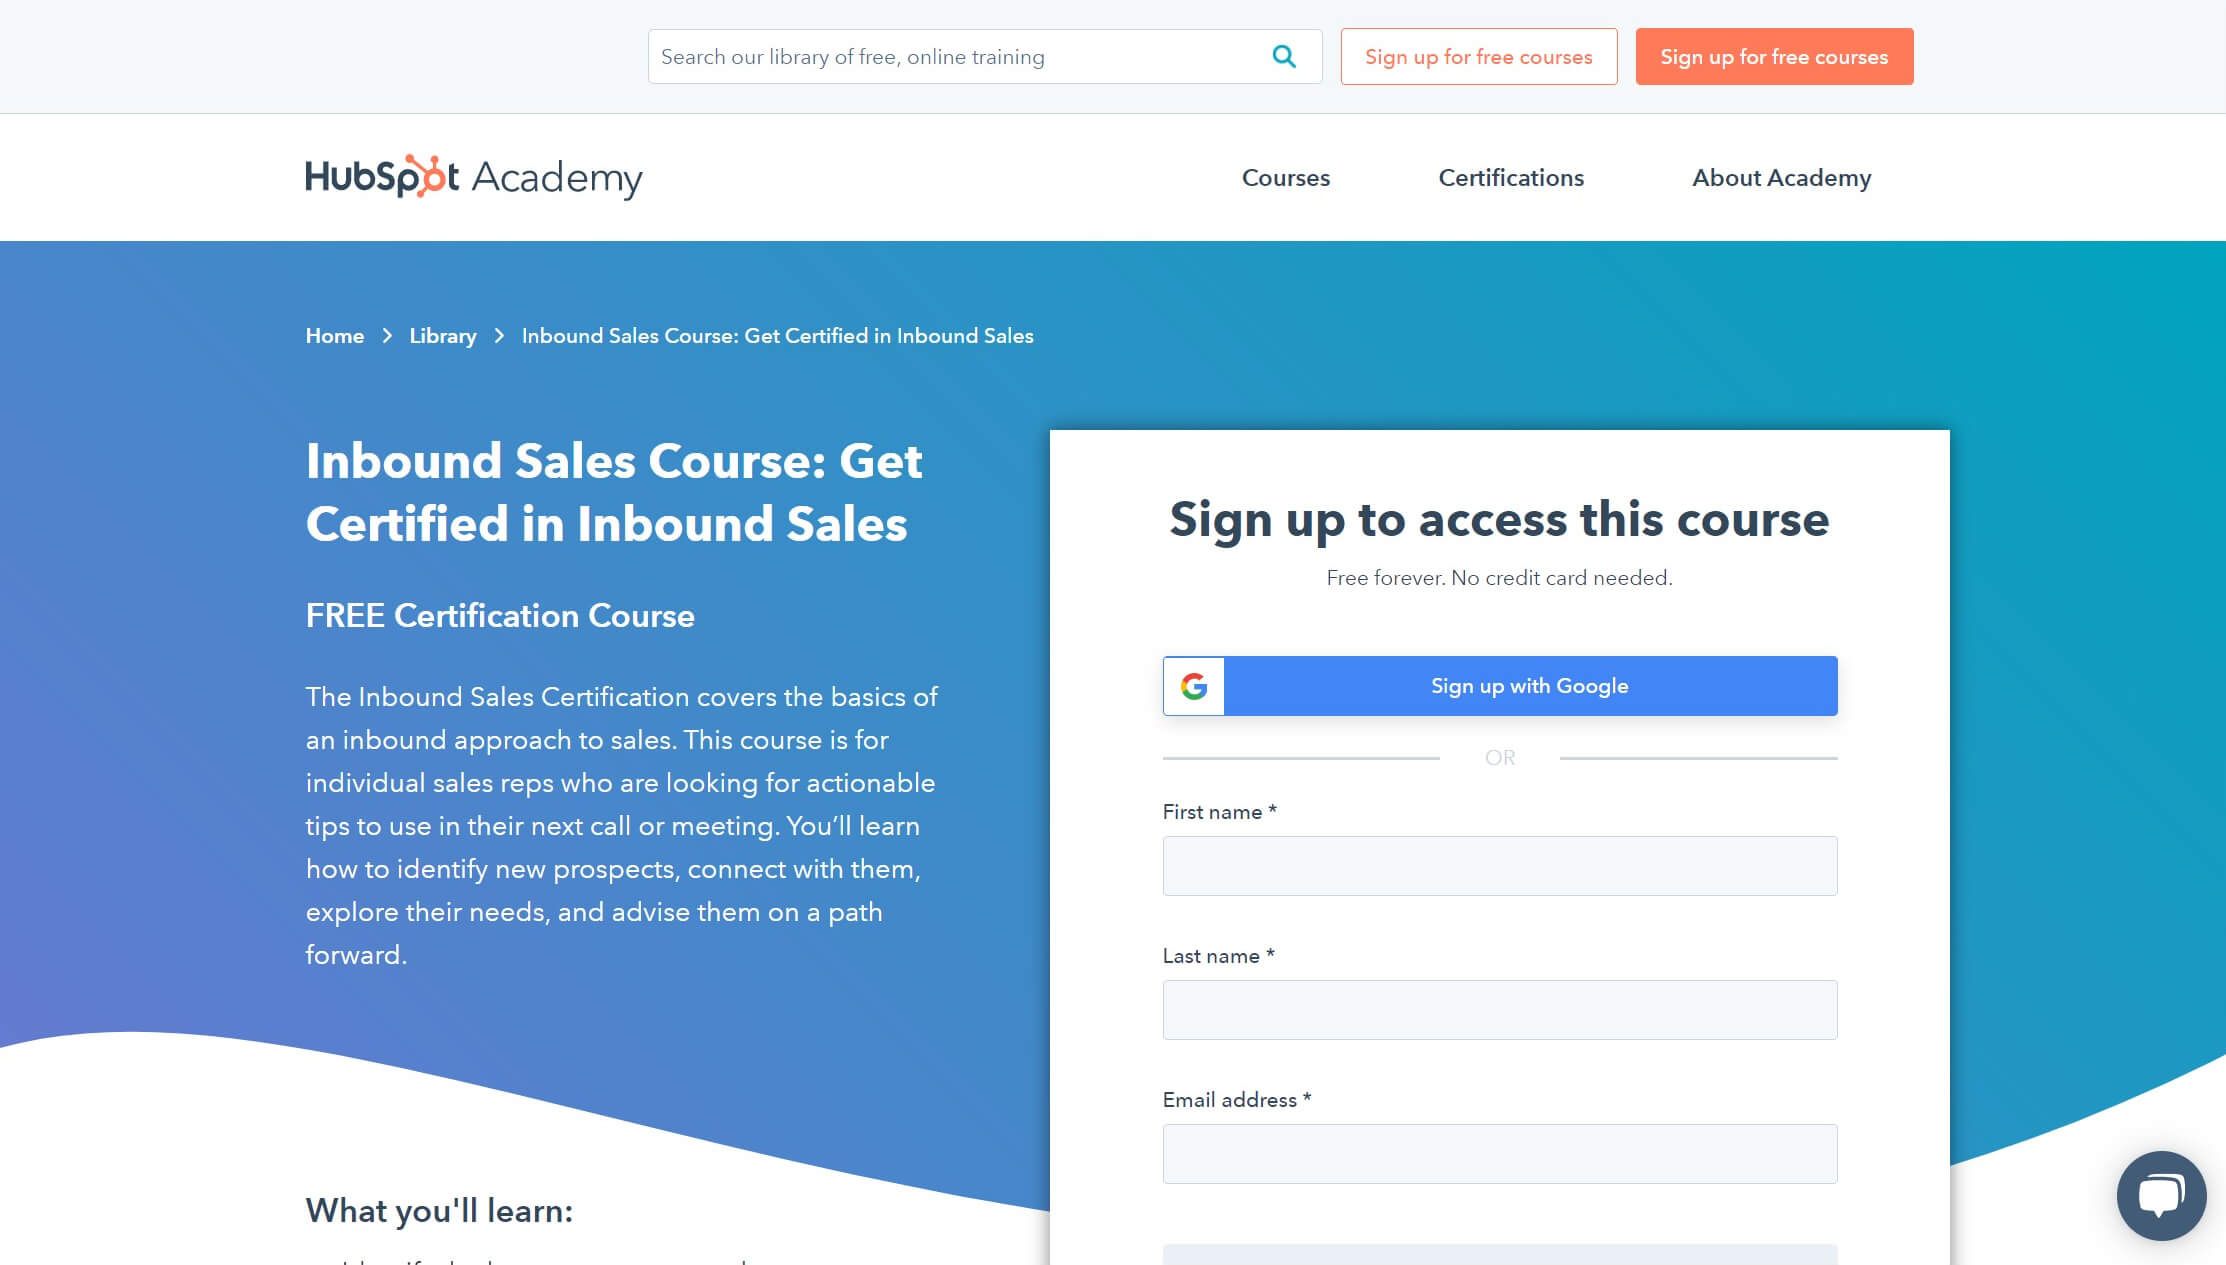The height and width of the screenshot is (1265, 2226).
Task: Click the 'About Academy' tab in navbar
Action: point(1781,177)
